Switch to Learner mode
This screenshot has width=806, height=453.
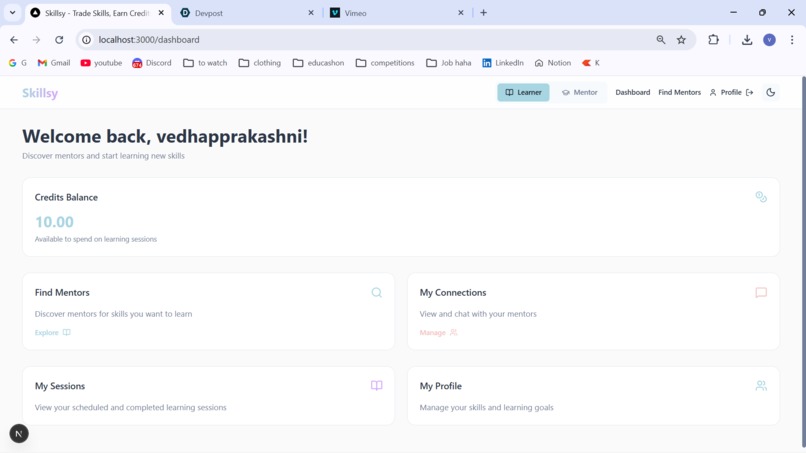523,93
